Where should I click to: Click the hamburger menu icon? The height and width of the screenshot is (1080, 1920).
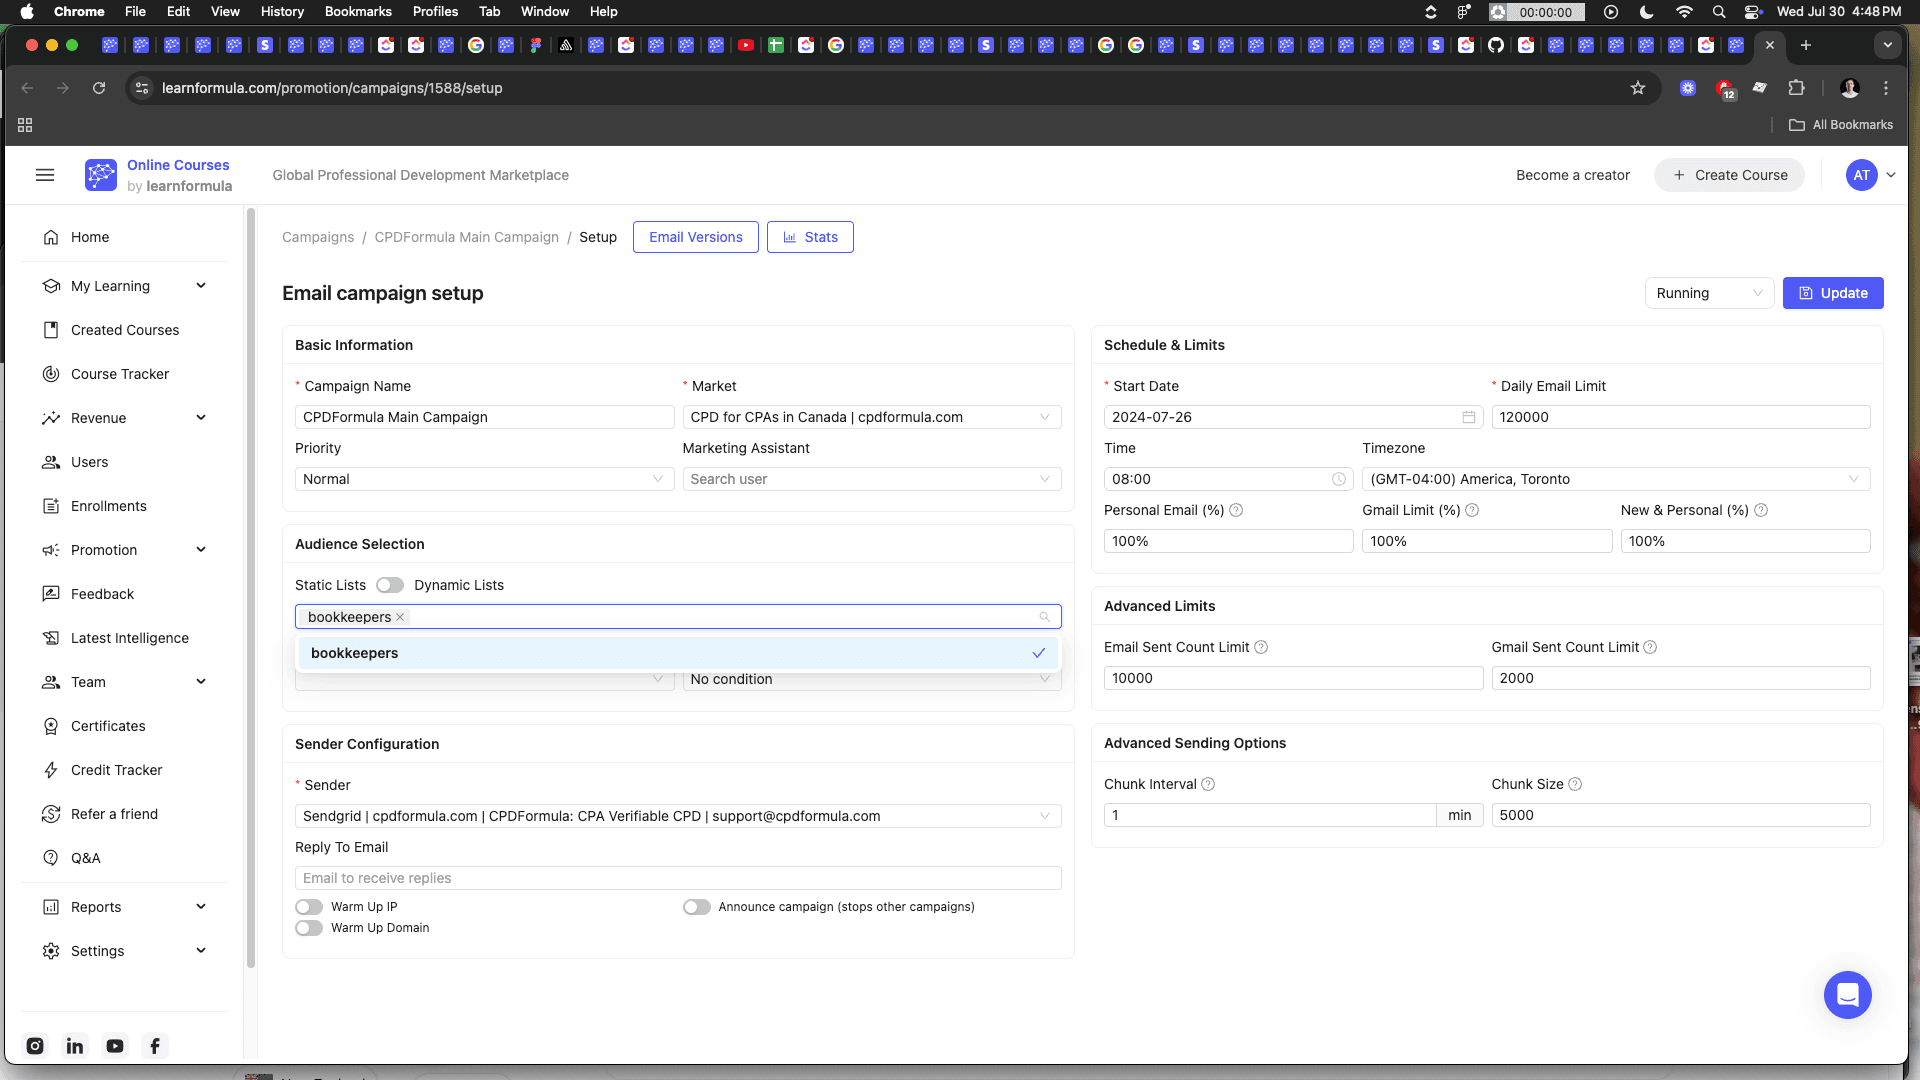45,175
